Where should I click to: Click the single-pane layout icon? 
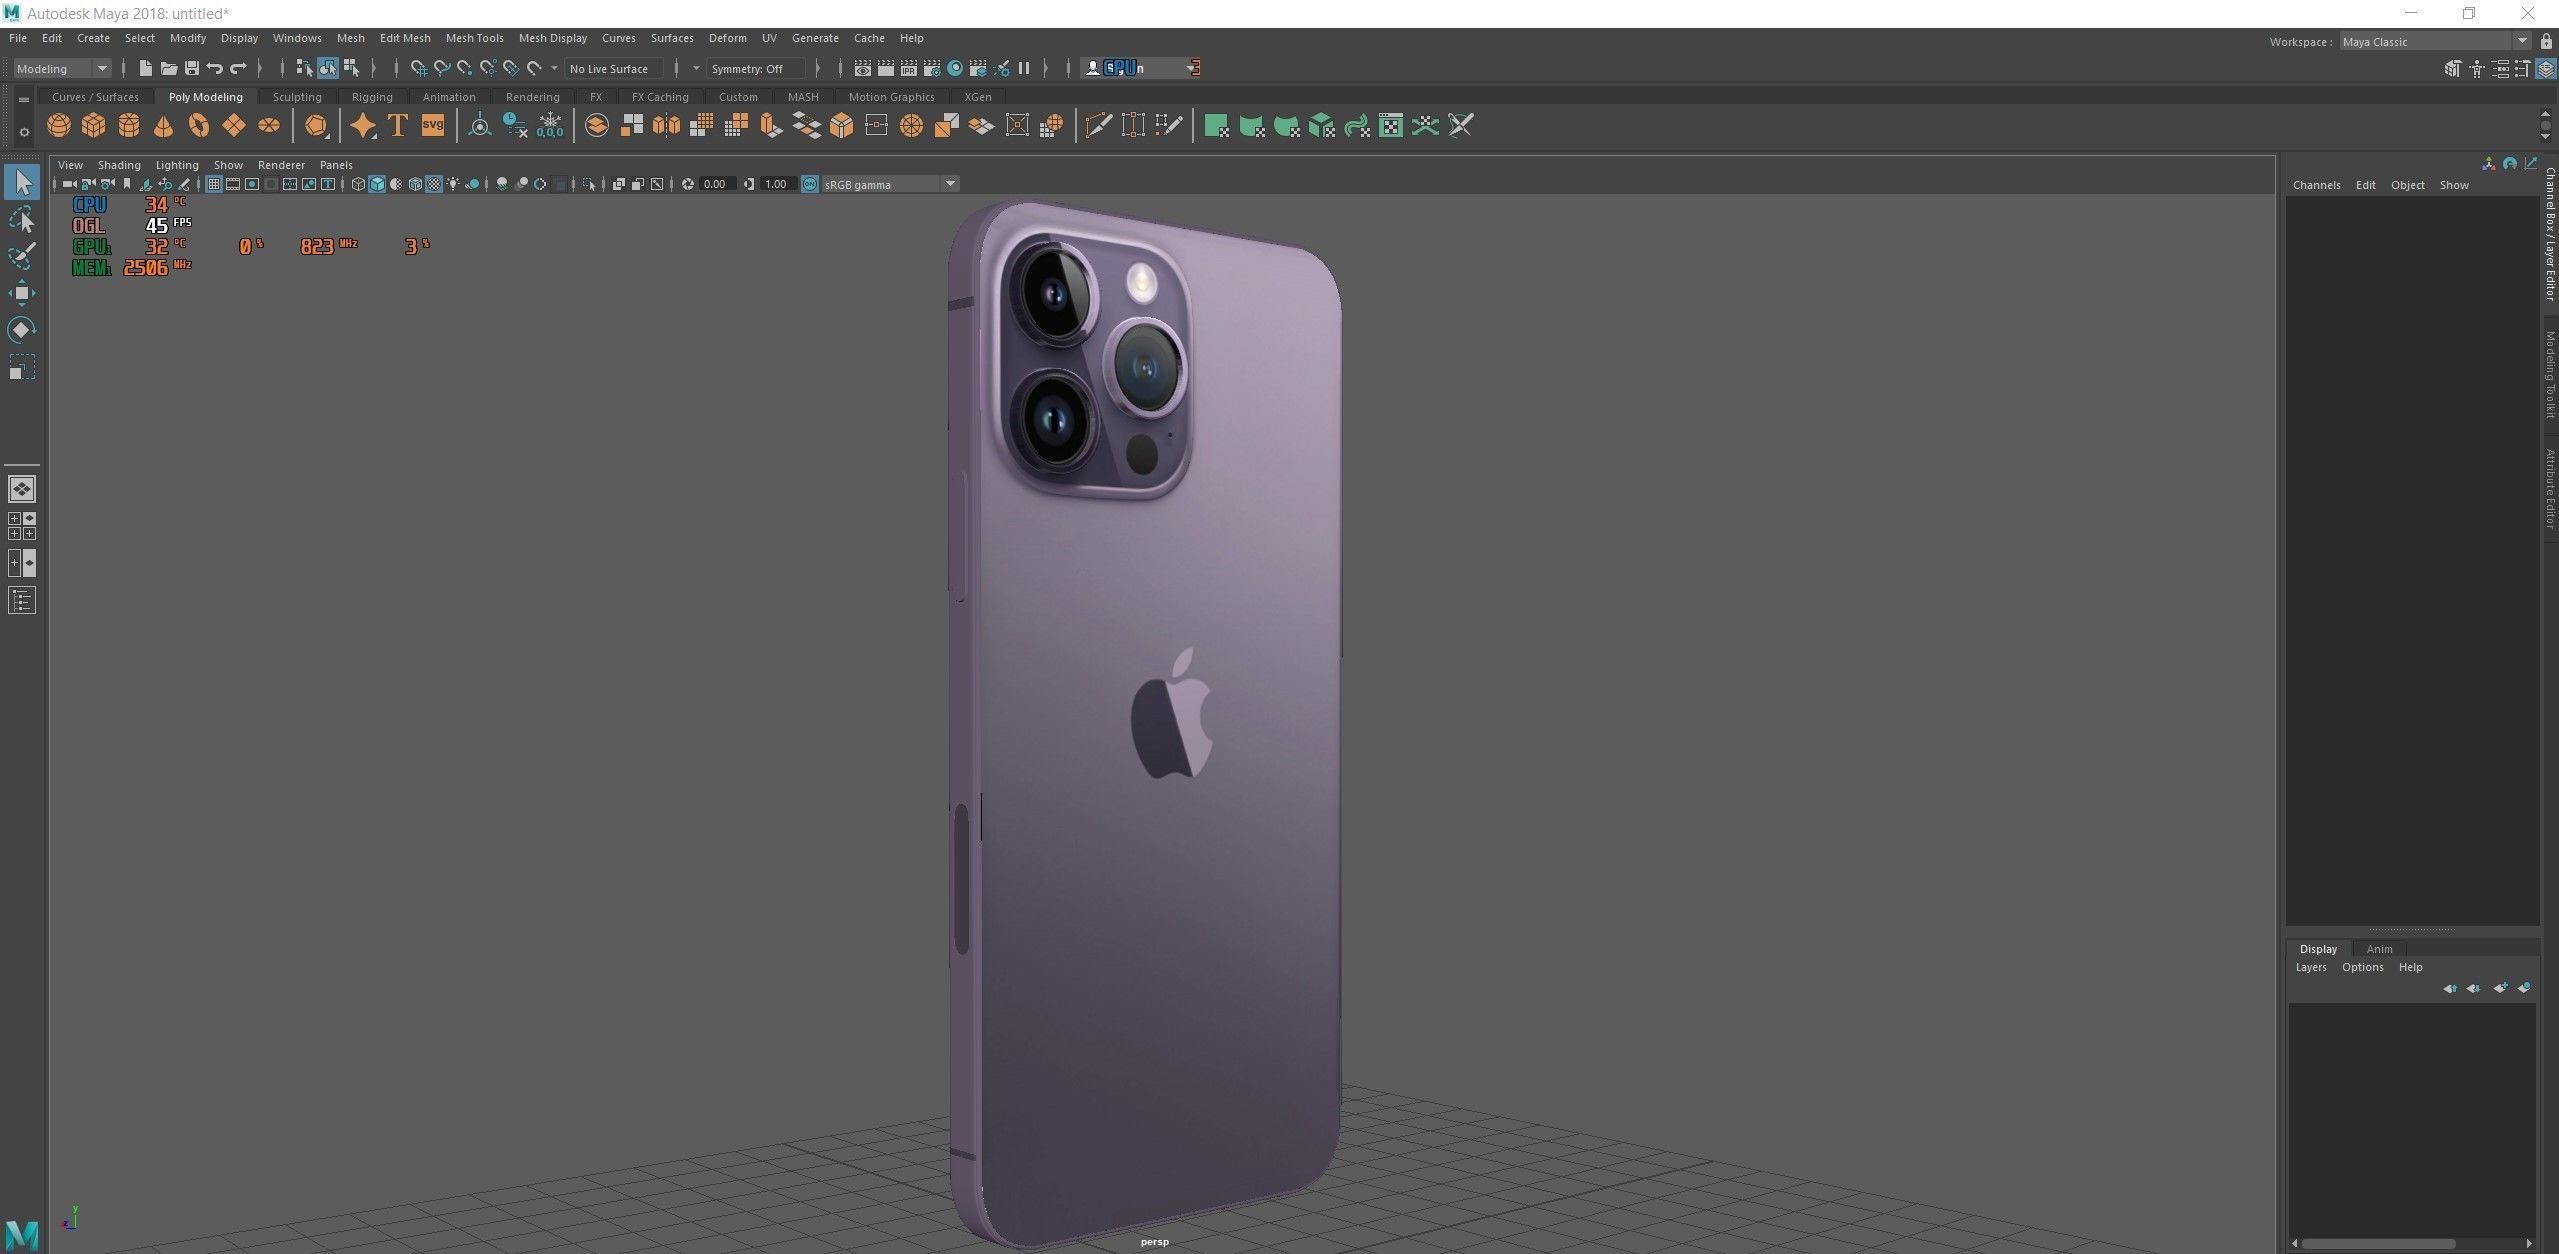tap(22, 489)
